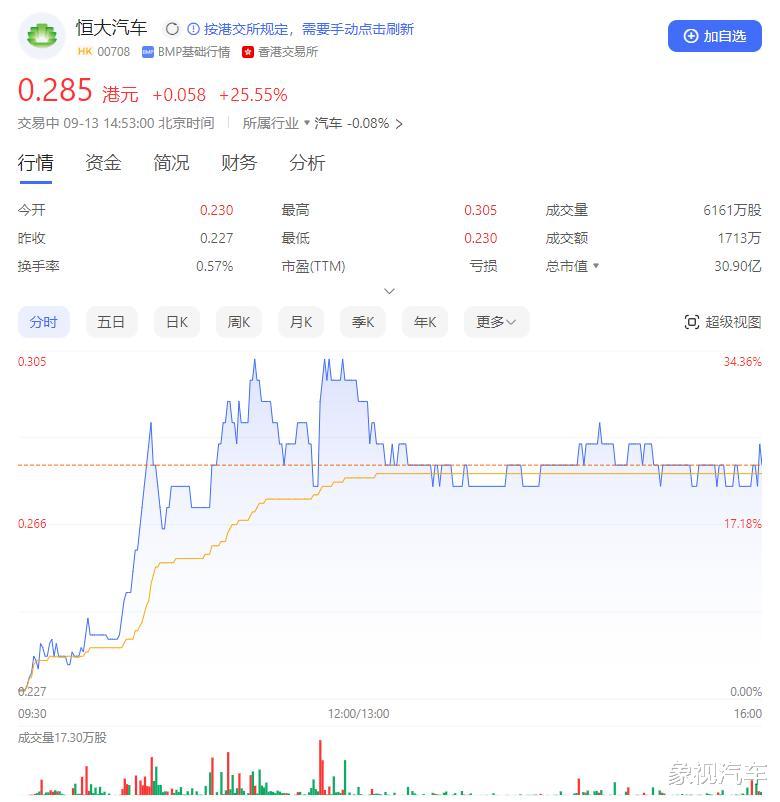Click the refresh circle icon beside 恒大汽车
Screen dimensions: 780x802
[x=172, y=29]
